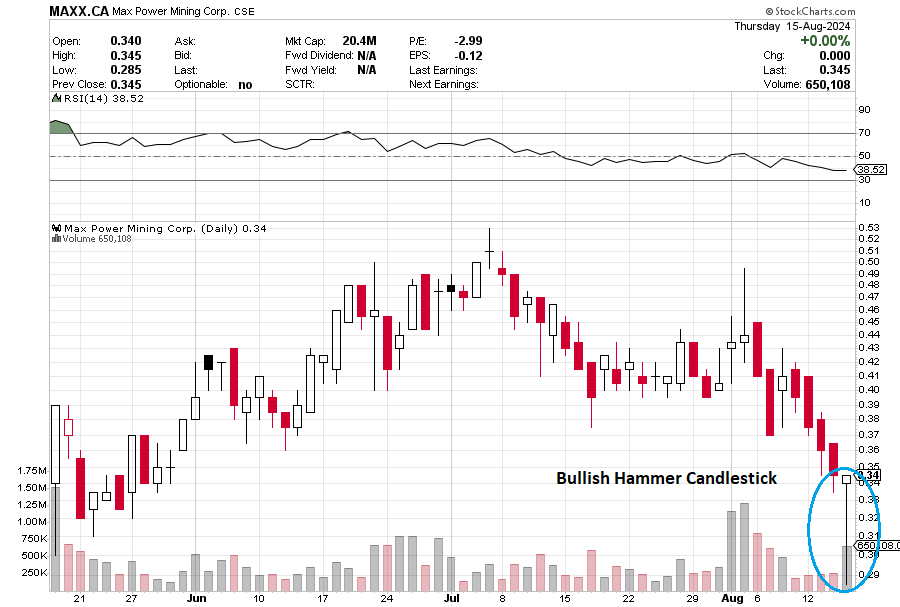The image size is (900, 607).
Task: Click the 38.52 RSI value tag on the axis
Action: tap(871, 169)
